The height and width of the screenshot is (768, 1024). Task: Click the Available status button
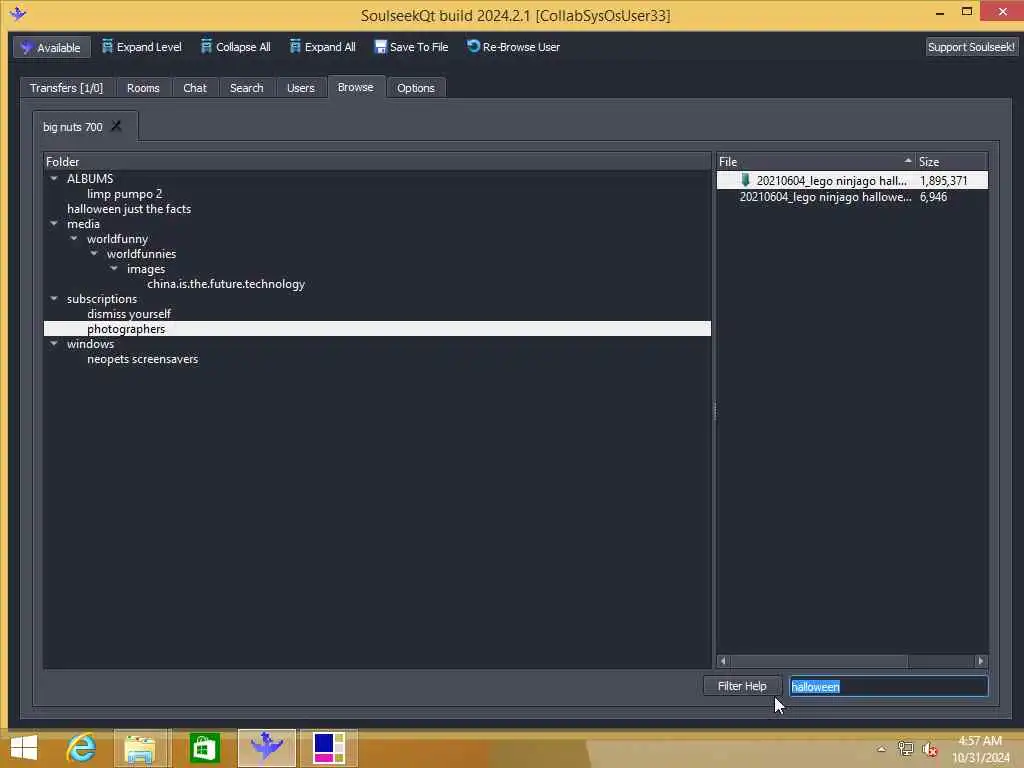[x=52, y=47]
